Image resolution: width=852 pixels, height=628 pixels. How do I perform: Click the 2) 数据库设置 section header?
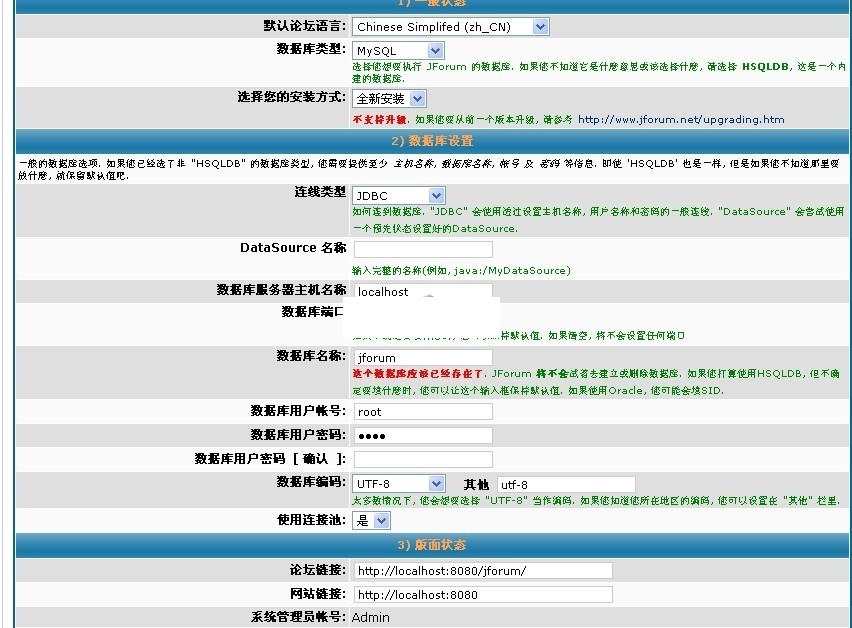pyautogui.click(x=432, y=141)
